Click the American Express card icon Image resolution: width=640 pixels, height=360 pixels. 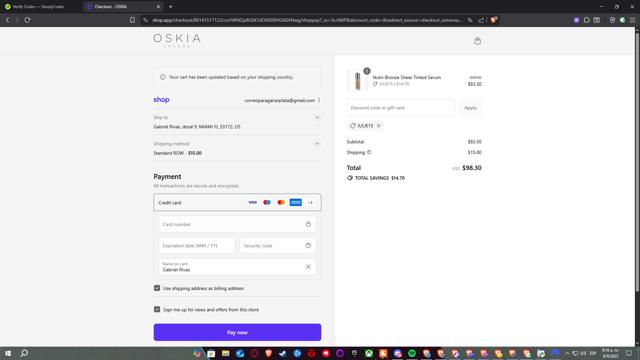(296, 202)
